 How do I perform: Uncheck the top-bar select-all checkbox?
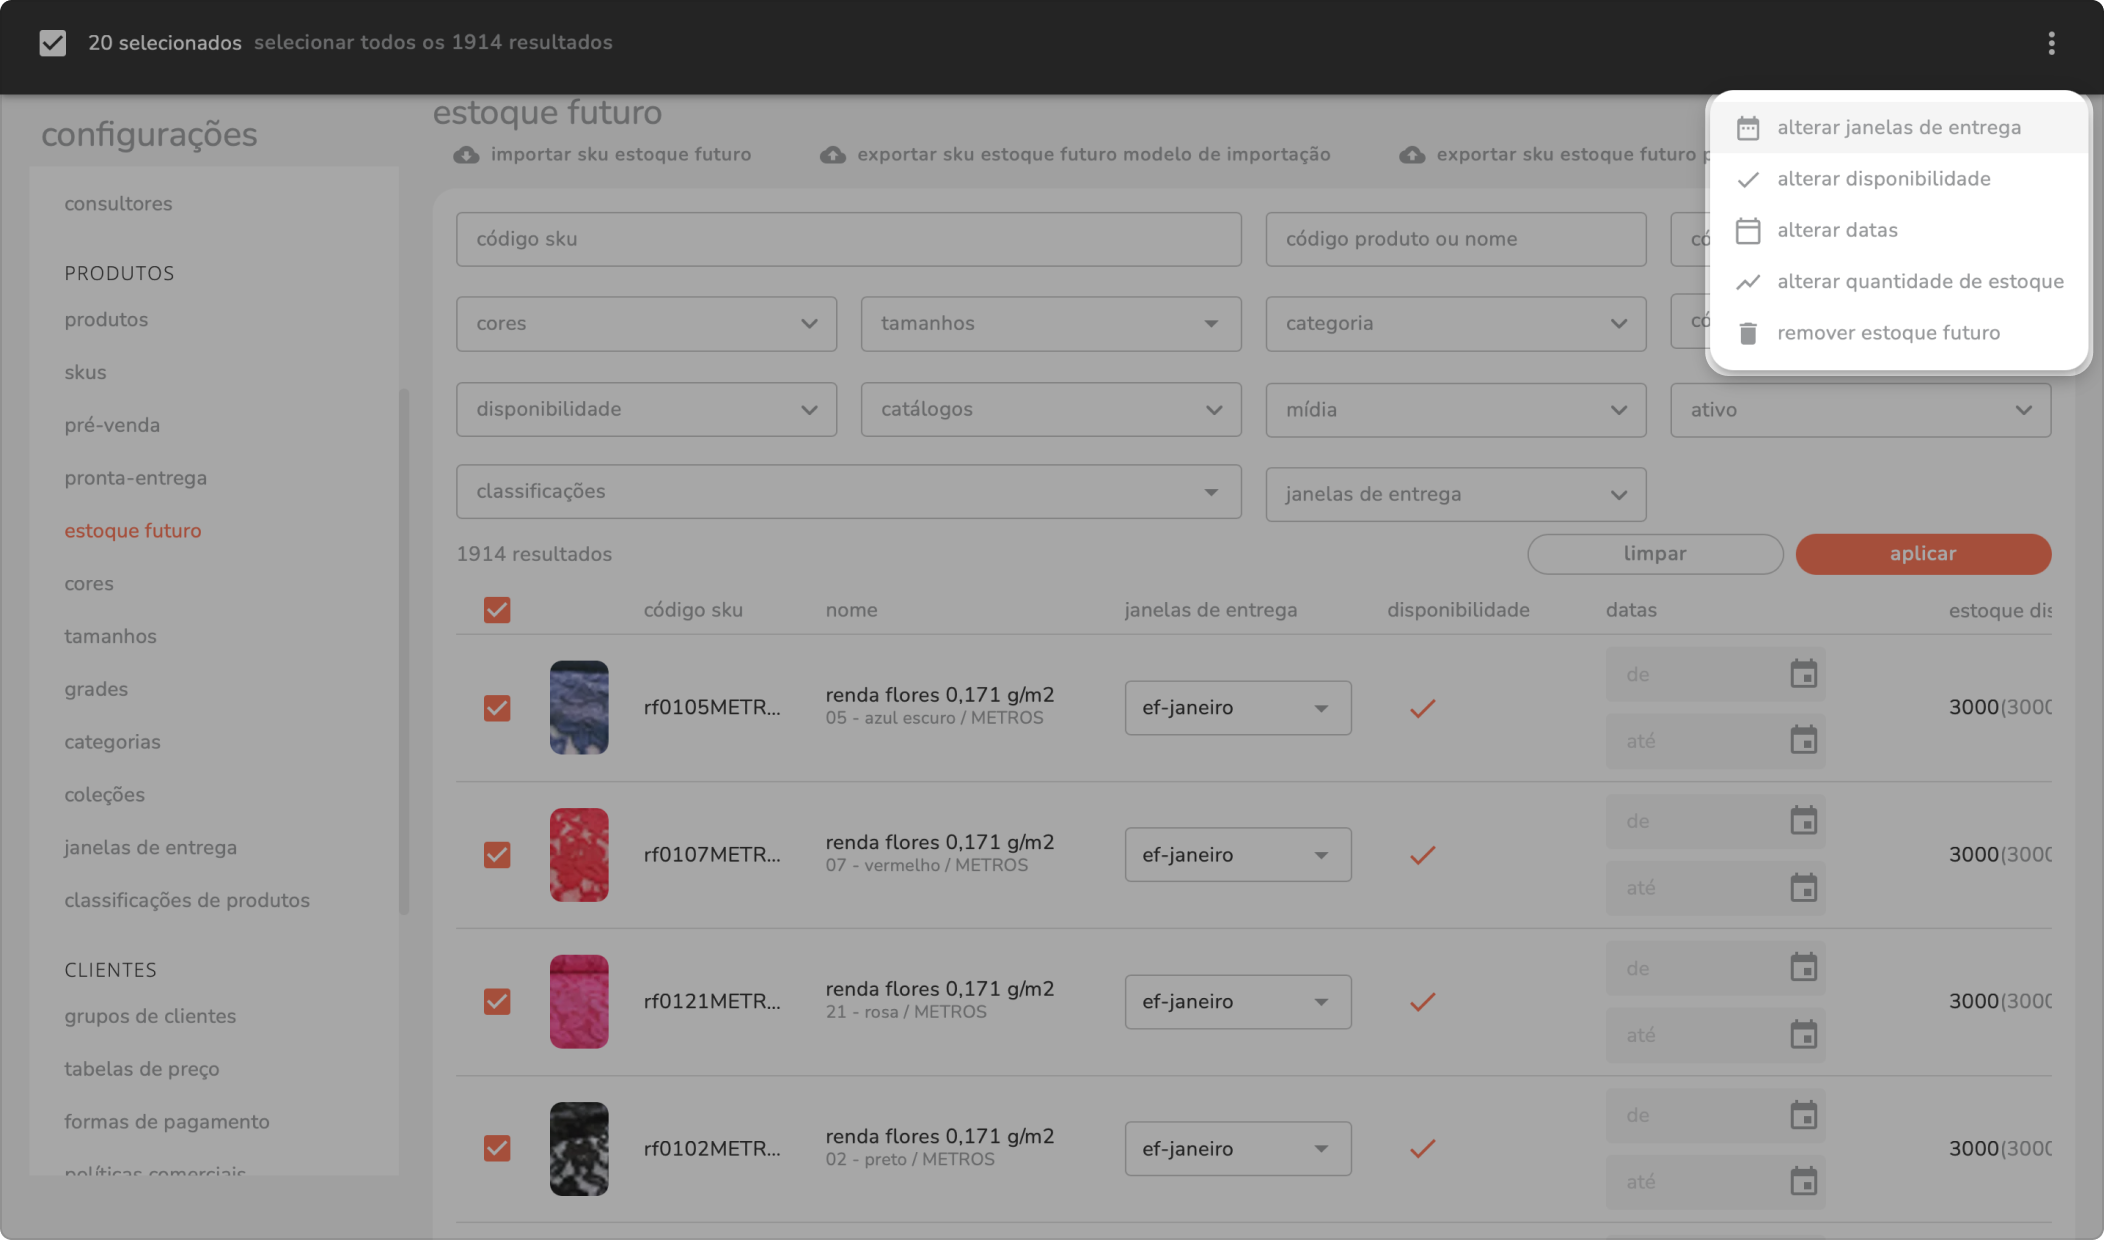click(53, 43)
